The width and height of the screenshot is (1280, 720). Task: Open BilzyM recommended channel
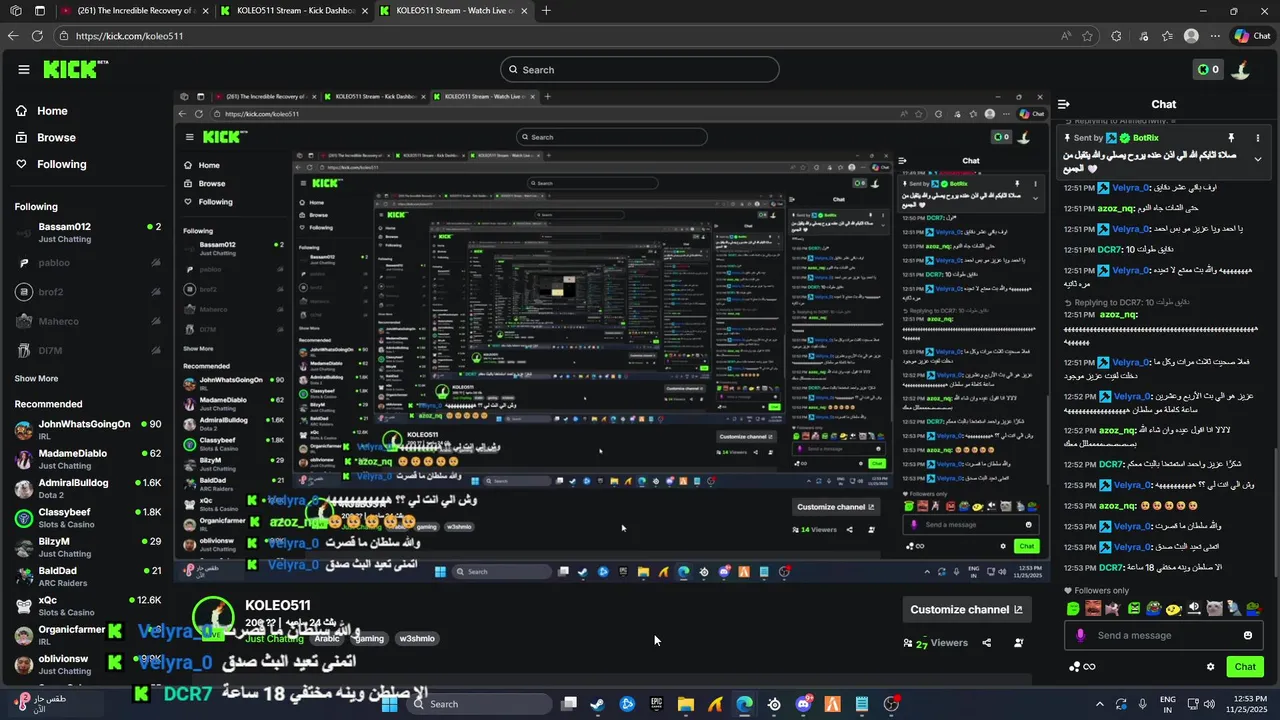(87, 548)
